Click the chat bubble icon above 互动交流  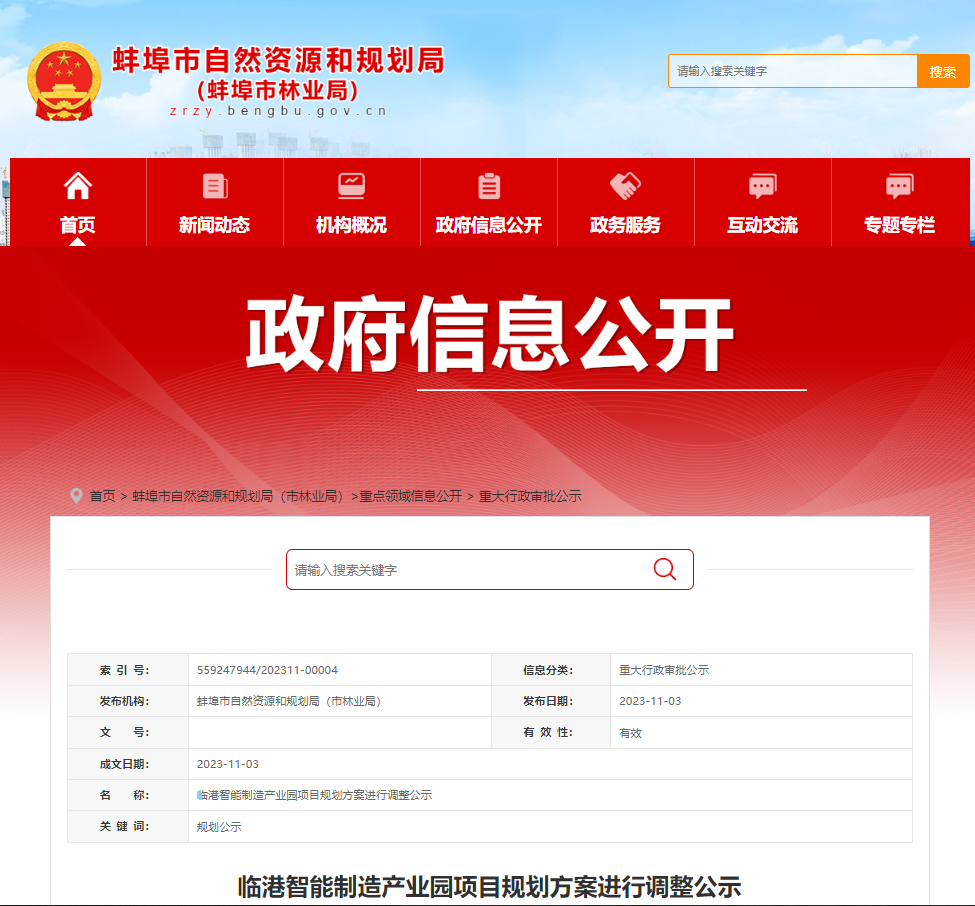pyautogui.click(x=762, y=186)
